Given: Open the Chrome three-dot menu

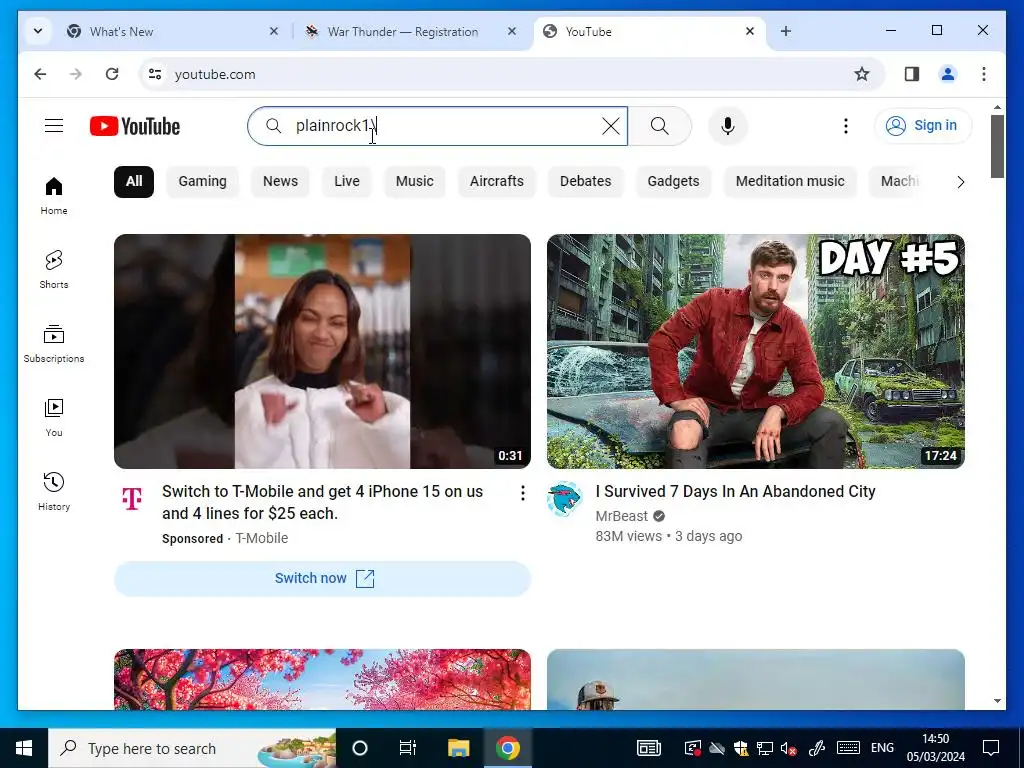Looking at the screenshot, I should [x=984, y=74].
